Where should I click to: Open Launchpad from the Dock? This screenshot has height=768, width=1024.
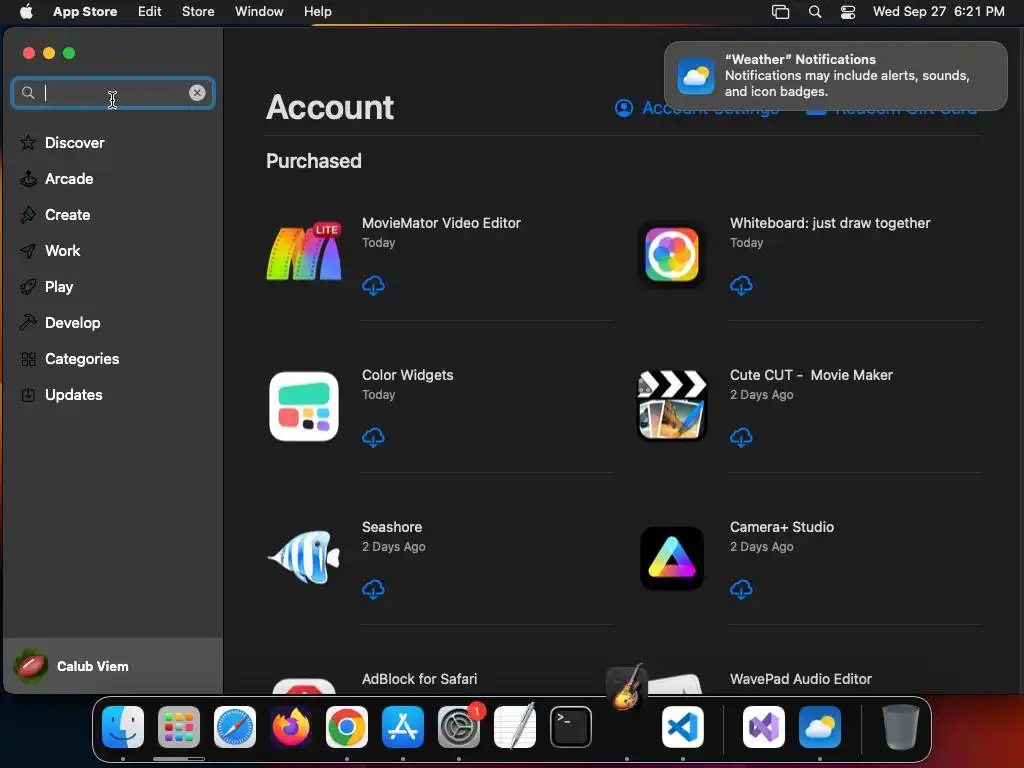(179, 727)
